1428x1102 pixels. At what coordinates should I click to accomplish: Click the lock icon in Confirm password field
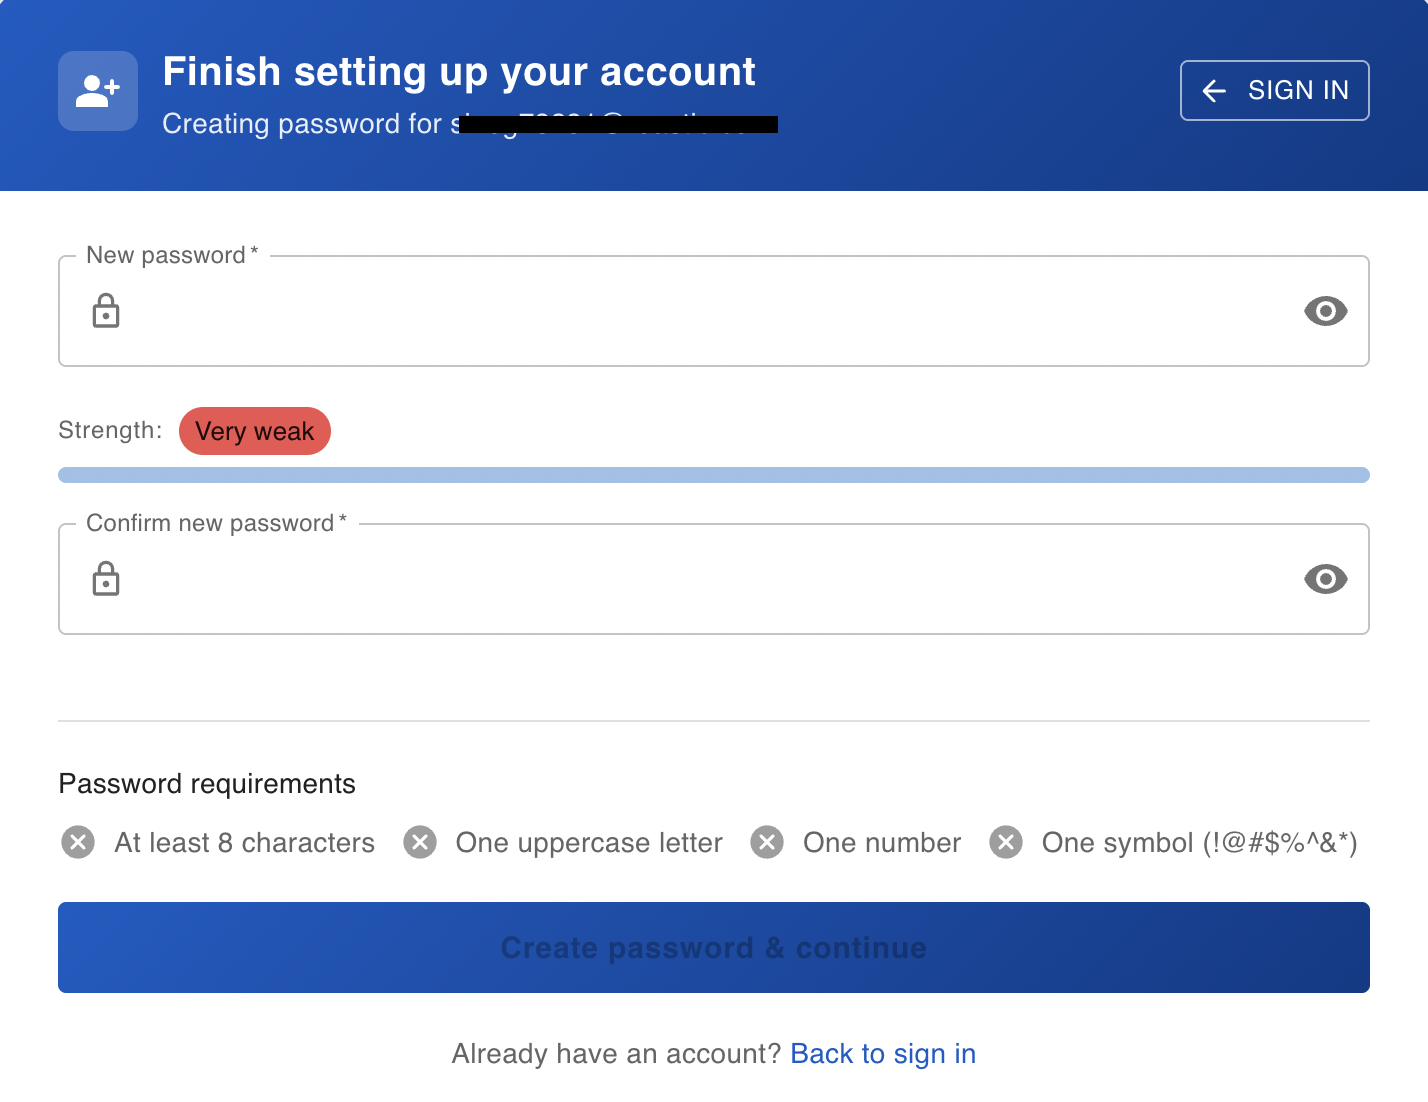106,579
